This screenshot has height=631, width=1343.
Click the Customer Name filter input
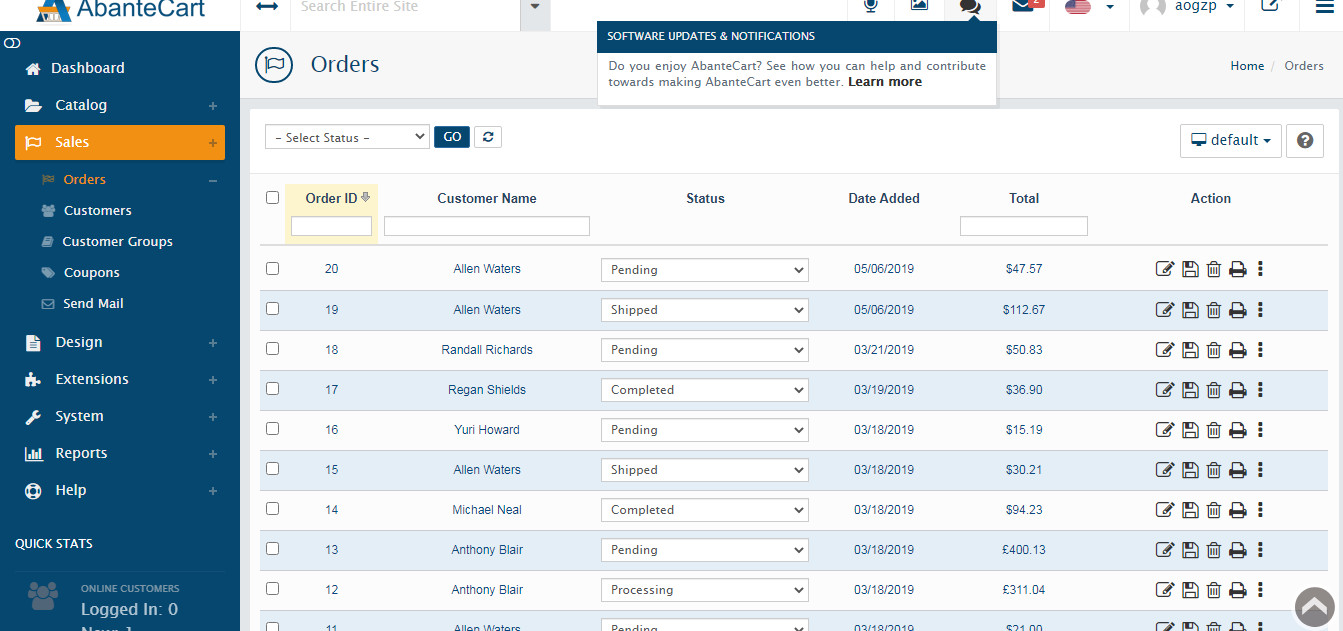point(487,227)
